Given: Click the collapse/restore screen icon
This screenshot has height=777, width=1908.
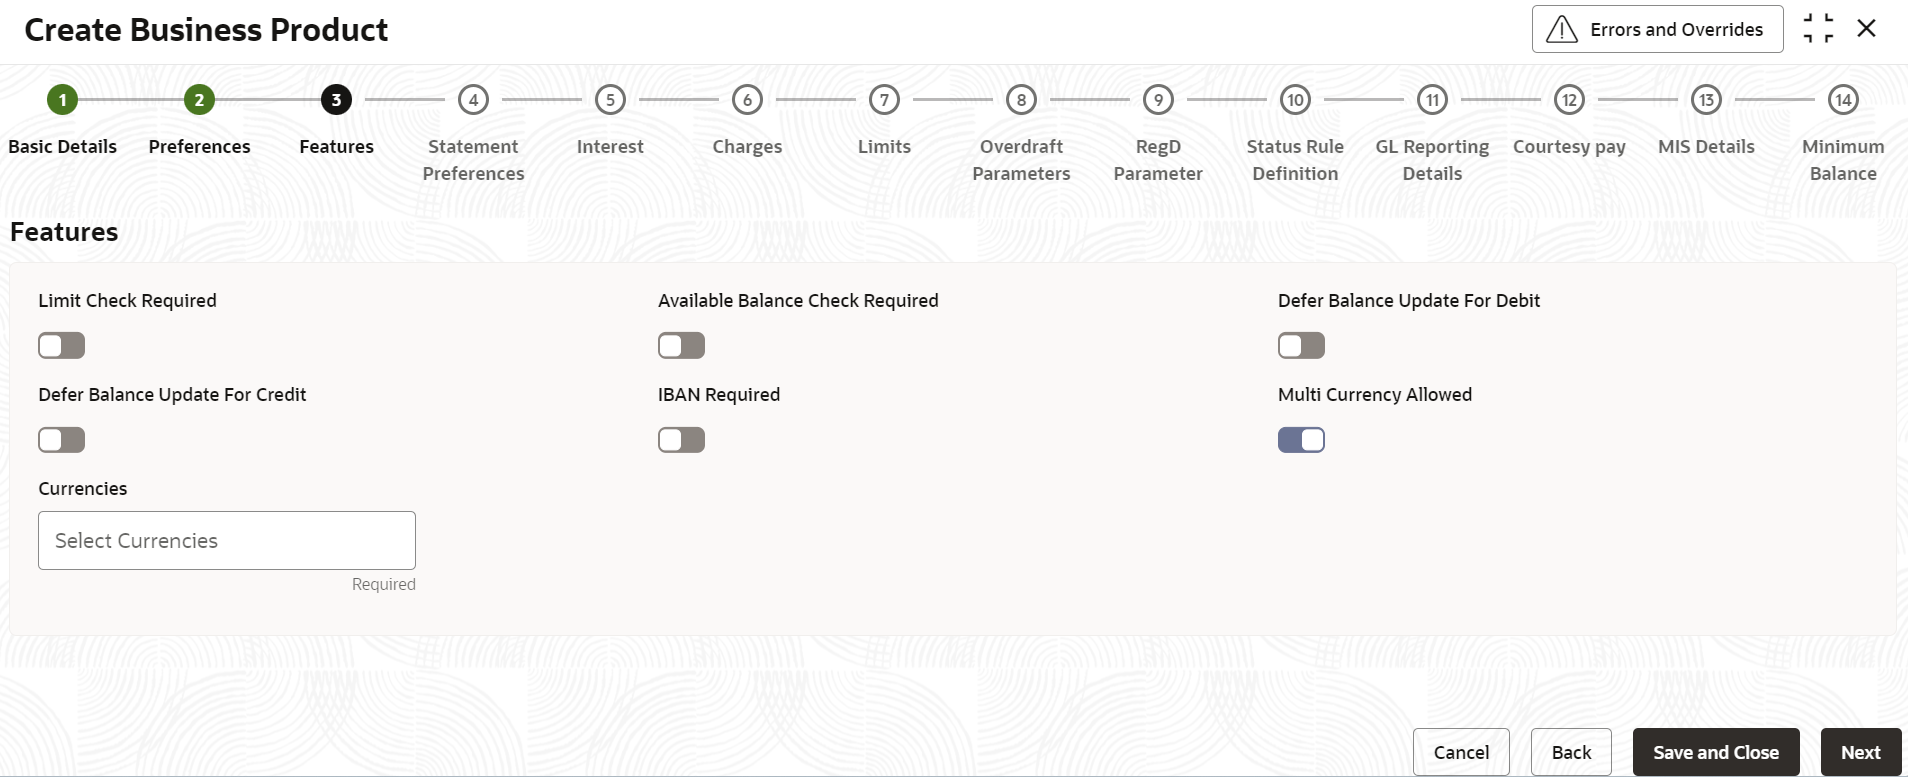Looking at the screenshot, I should (1818, 29).
